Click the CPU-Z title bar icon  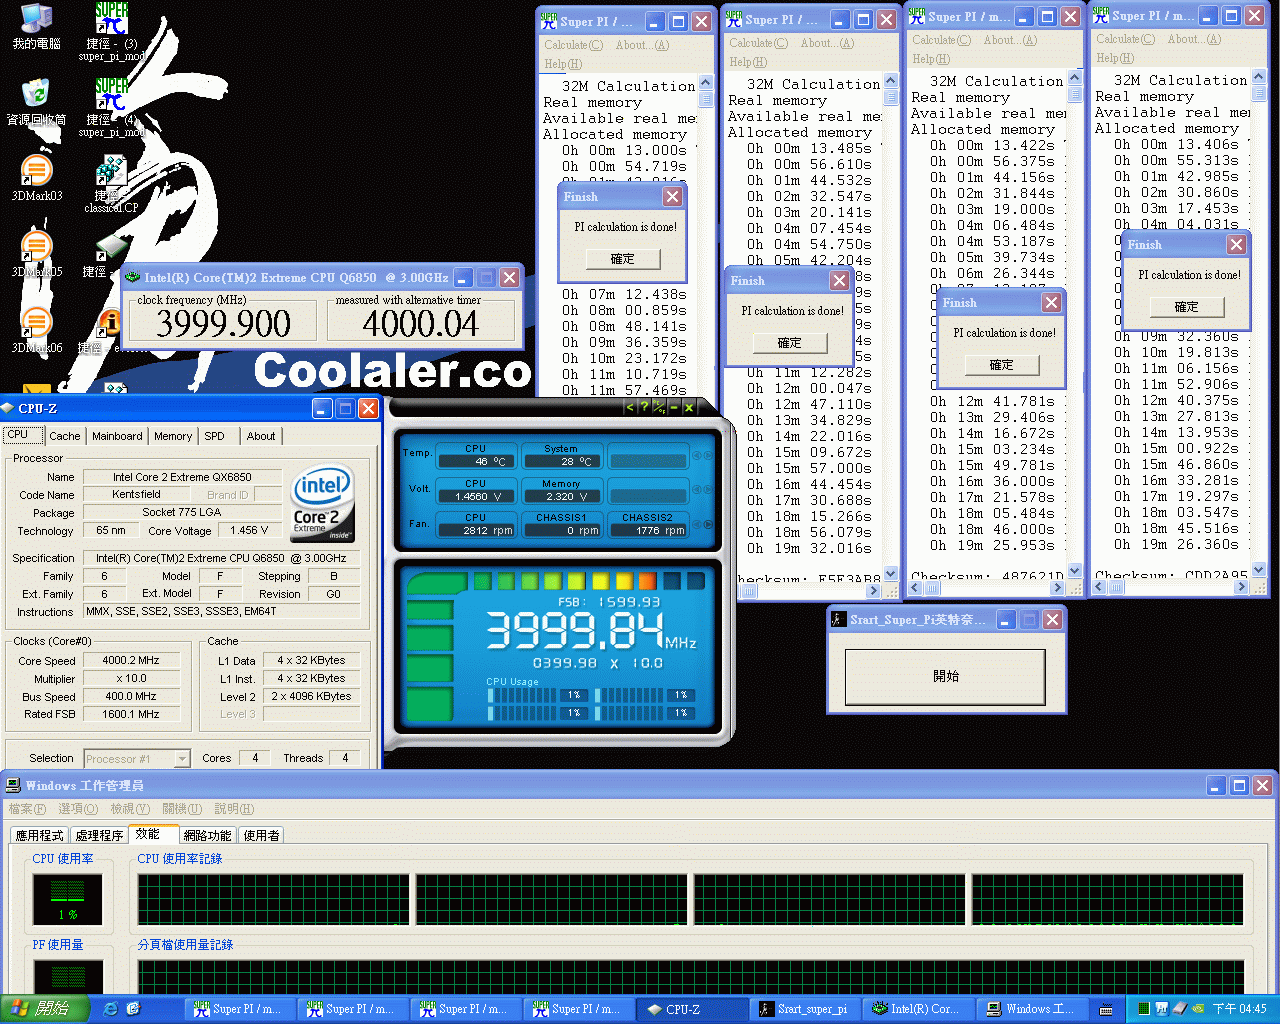(x=8, y=408)
